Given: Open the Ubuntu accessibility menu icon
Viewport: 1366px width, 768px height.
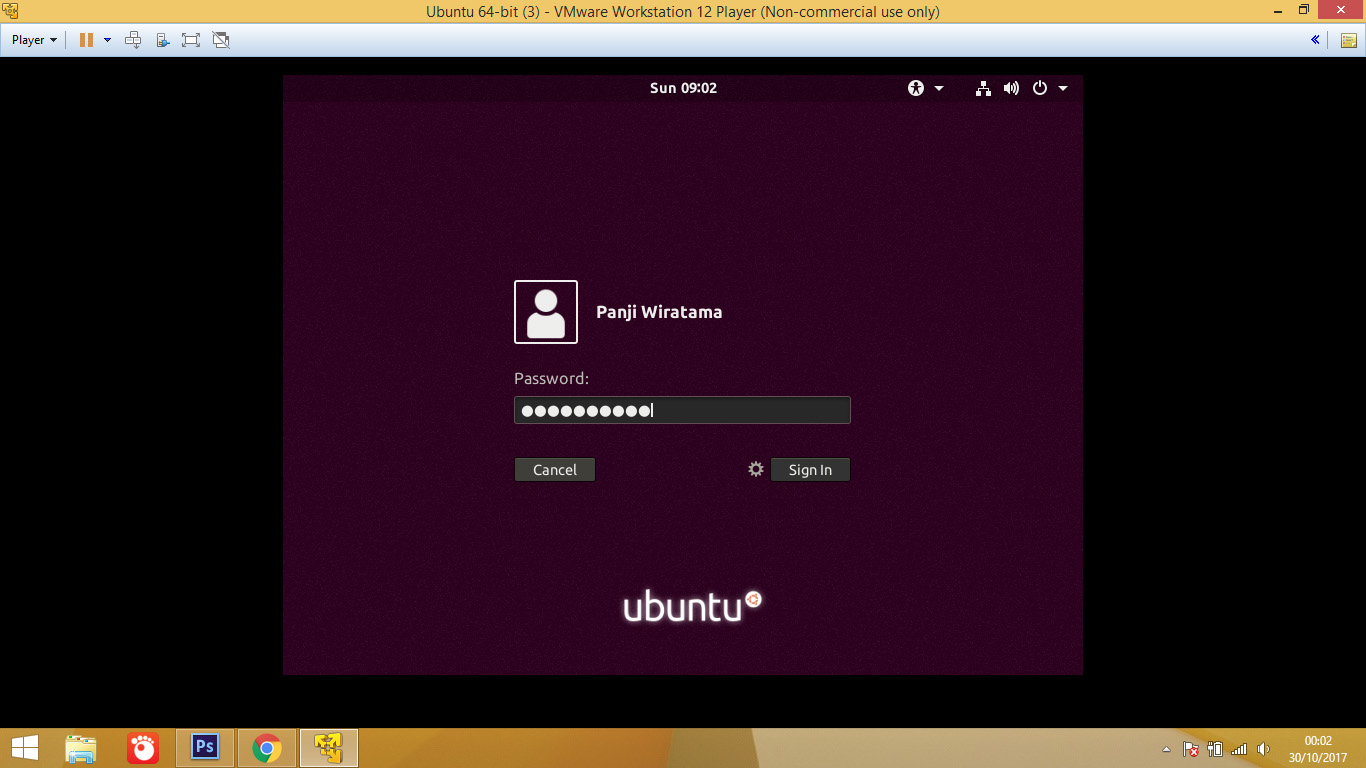Looking at the screenshot, I should click(916, 88).
